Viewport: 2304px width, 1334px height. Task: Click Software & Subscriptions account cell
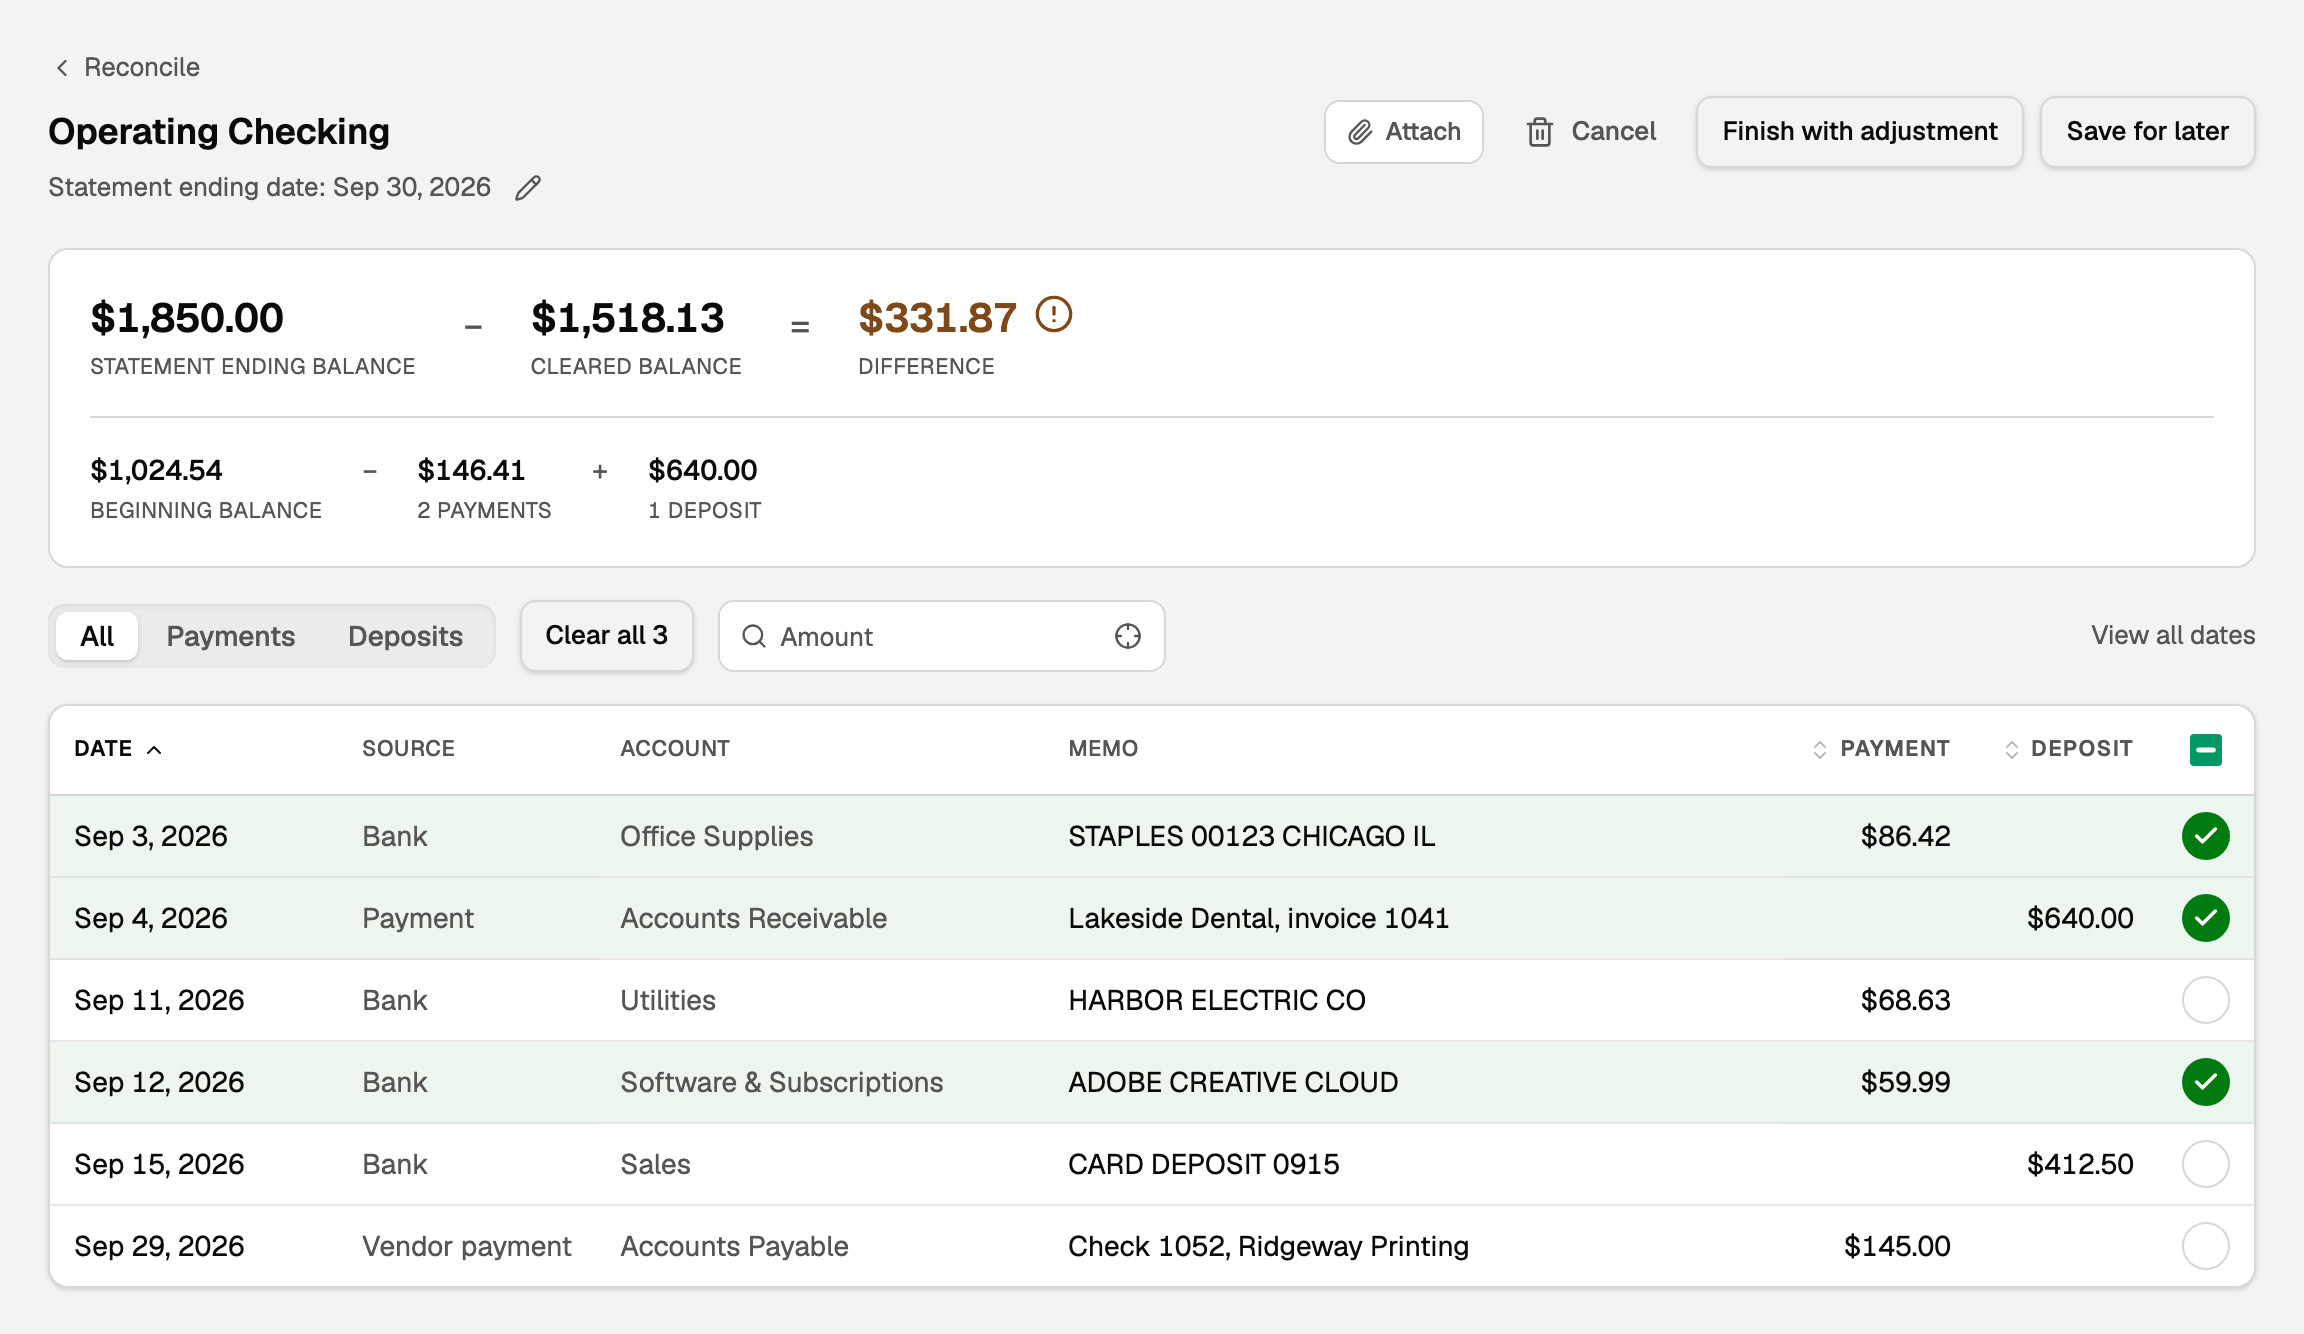tap(781, 1082)
